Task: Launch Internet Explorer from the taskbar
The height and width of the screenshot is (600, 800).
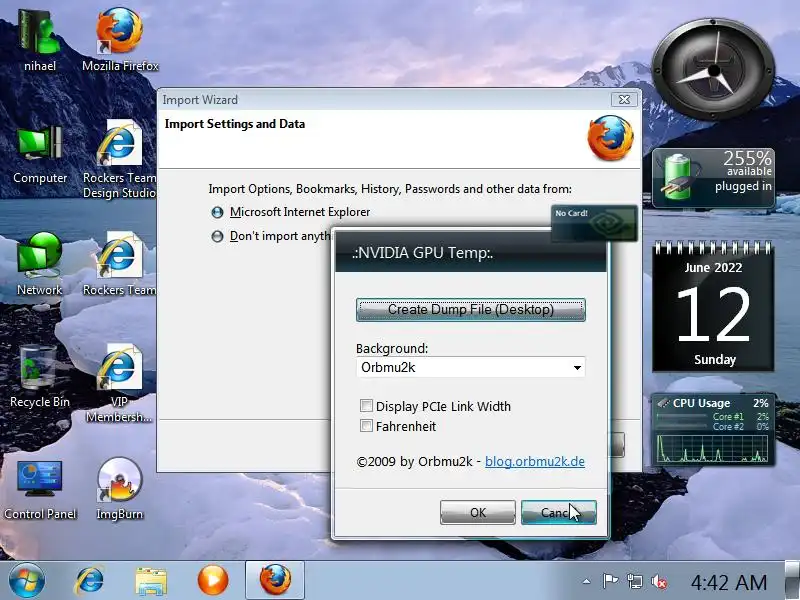Action: pyautogui.click(x=90, y=581)
